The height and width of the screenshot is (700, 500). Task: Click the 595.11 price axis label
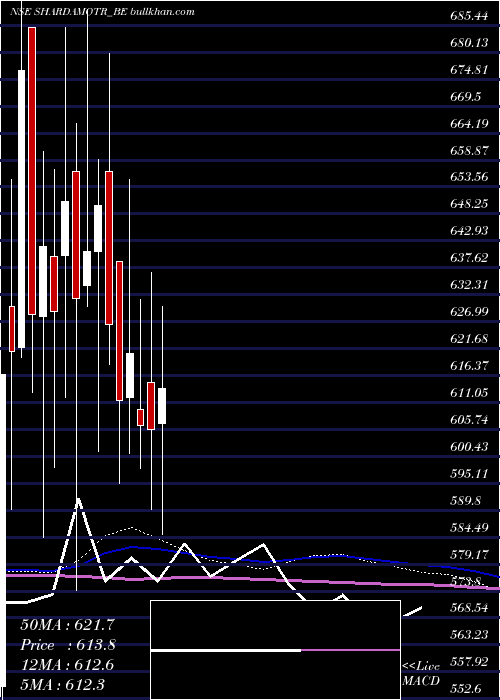coord(469,473)
